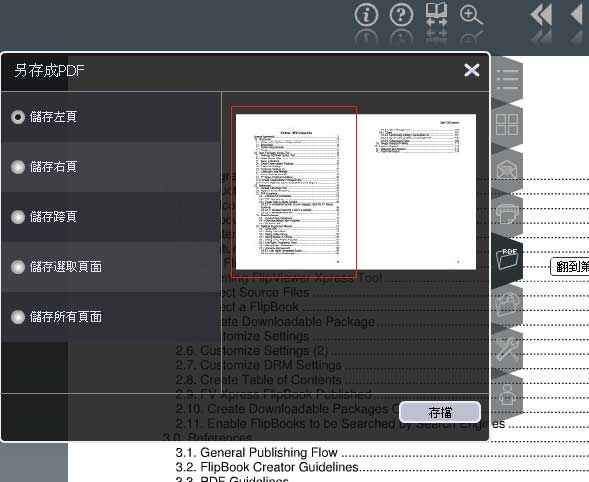Screen dimensions: 589x482
Task: Click the 存檔 save button
Action: [x=440, y=412]
